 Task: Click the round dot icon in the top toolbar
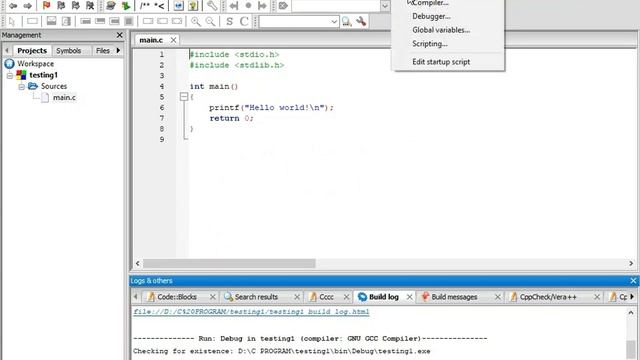coord(248,6)
